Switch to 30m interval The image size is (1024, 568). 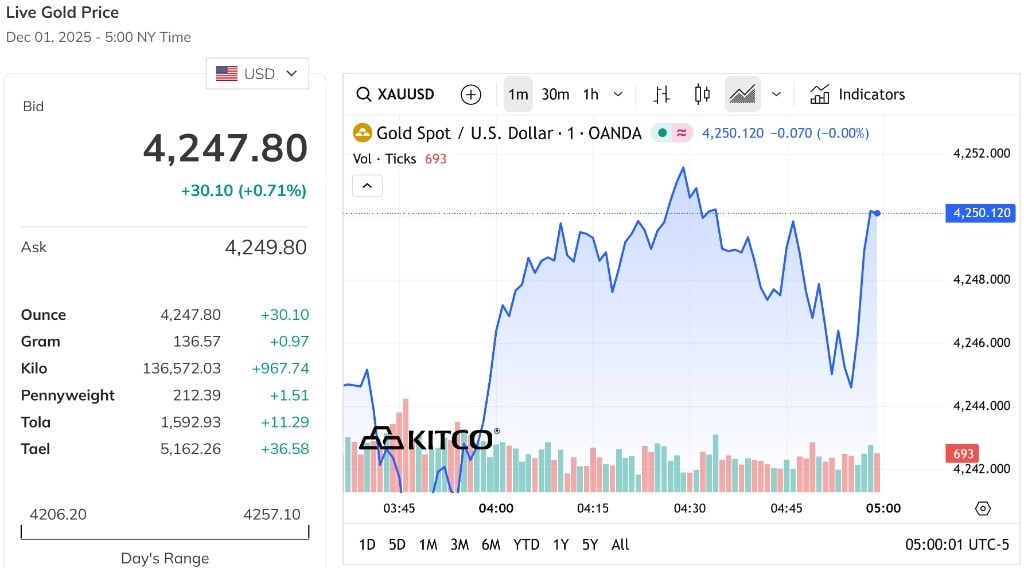click(555, 94)
